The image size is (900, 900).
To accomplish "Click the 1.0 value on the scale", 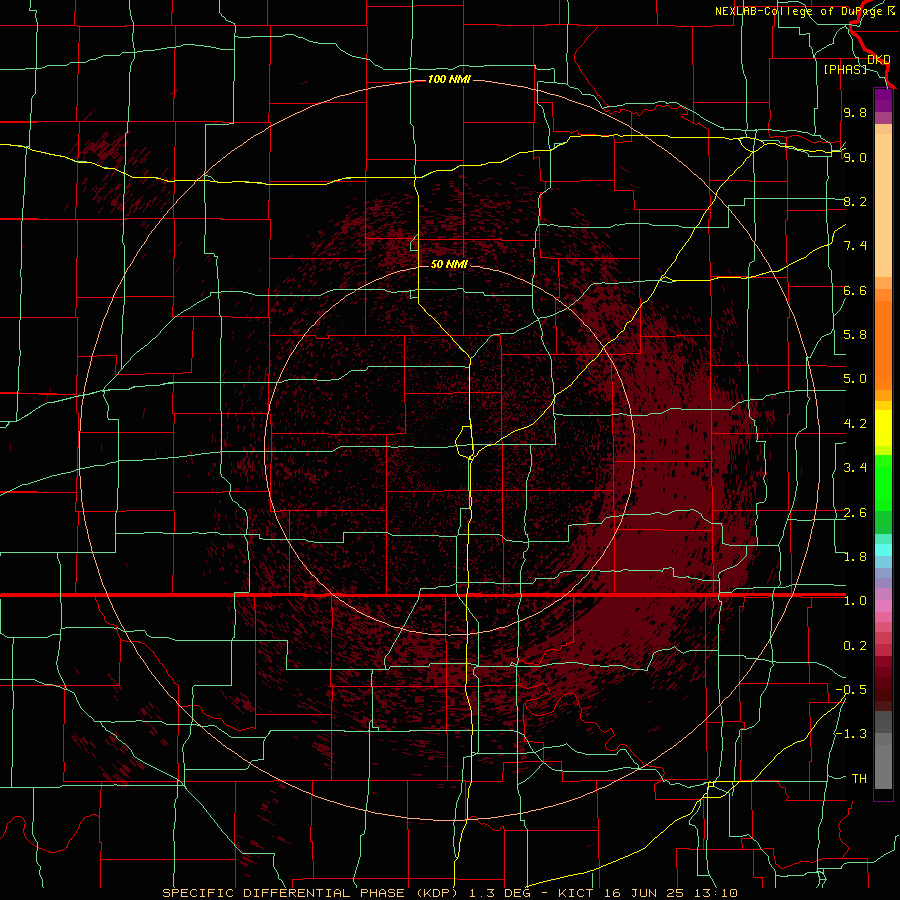I will coord(855,601).
